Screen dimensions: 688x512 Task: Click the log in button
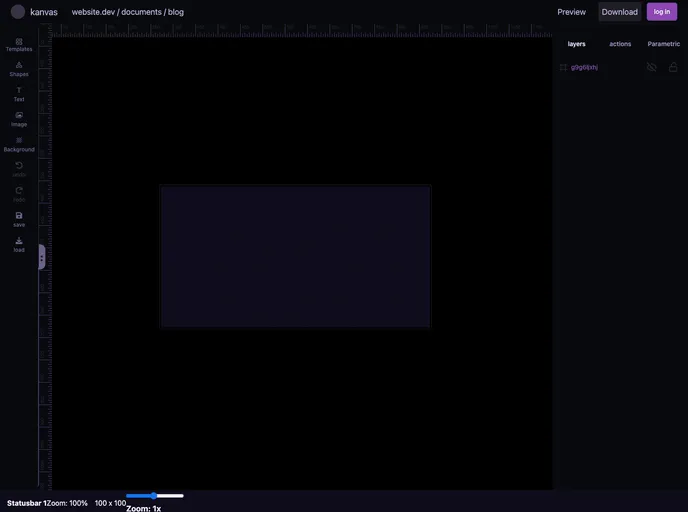(x=662, y=12)
